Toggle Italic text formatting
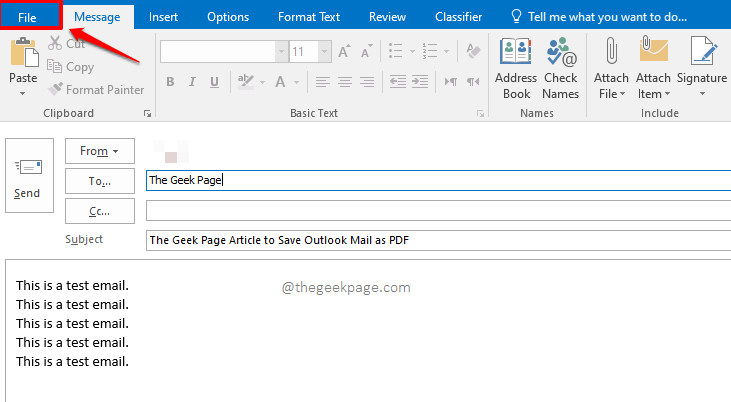 pyautogui.click(x=192, y=82)
